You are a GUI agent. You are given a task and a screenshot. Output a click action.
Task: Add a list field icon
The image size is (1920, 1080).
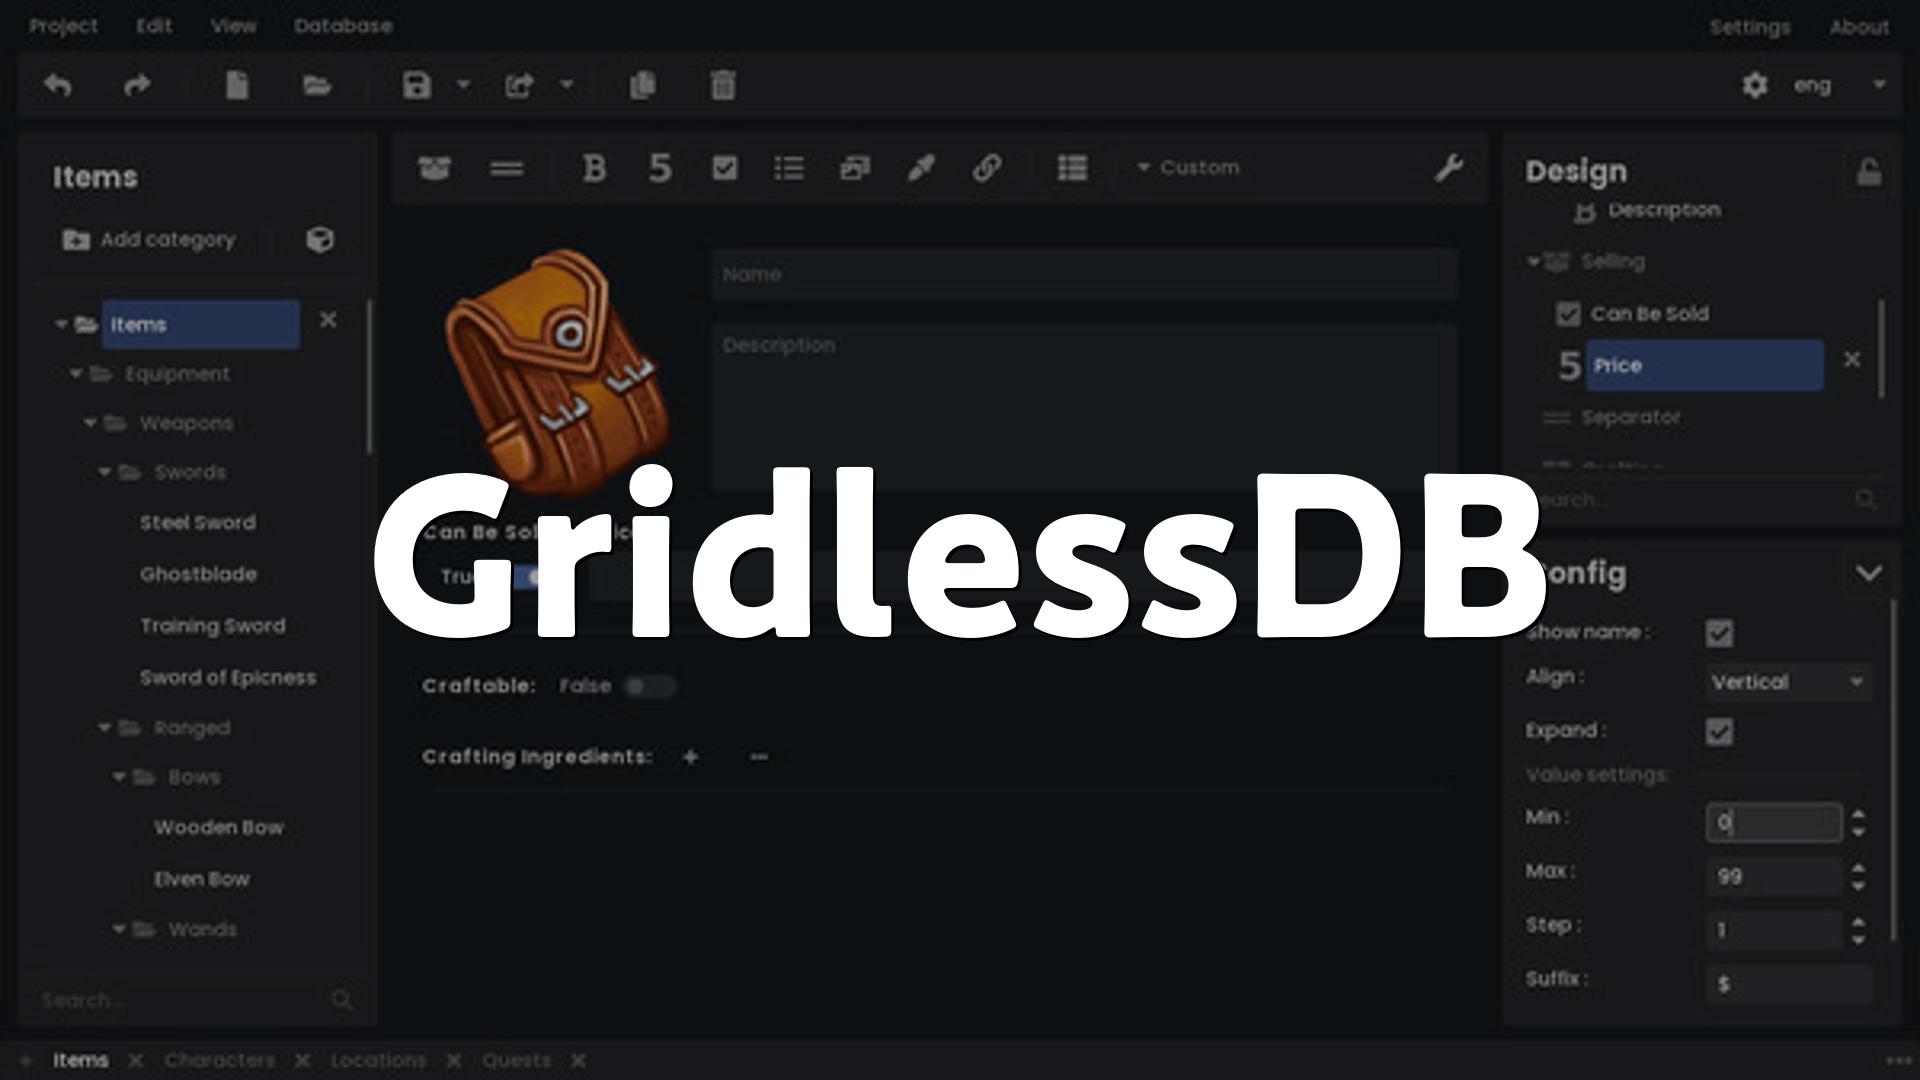point(789,168)
